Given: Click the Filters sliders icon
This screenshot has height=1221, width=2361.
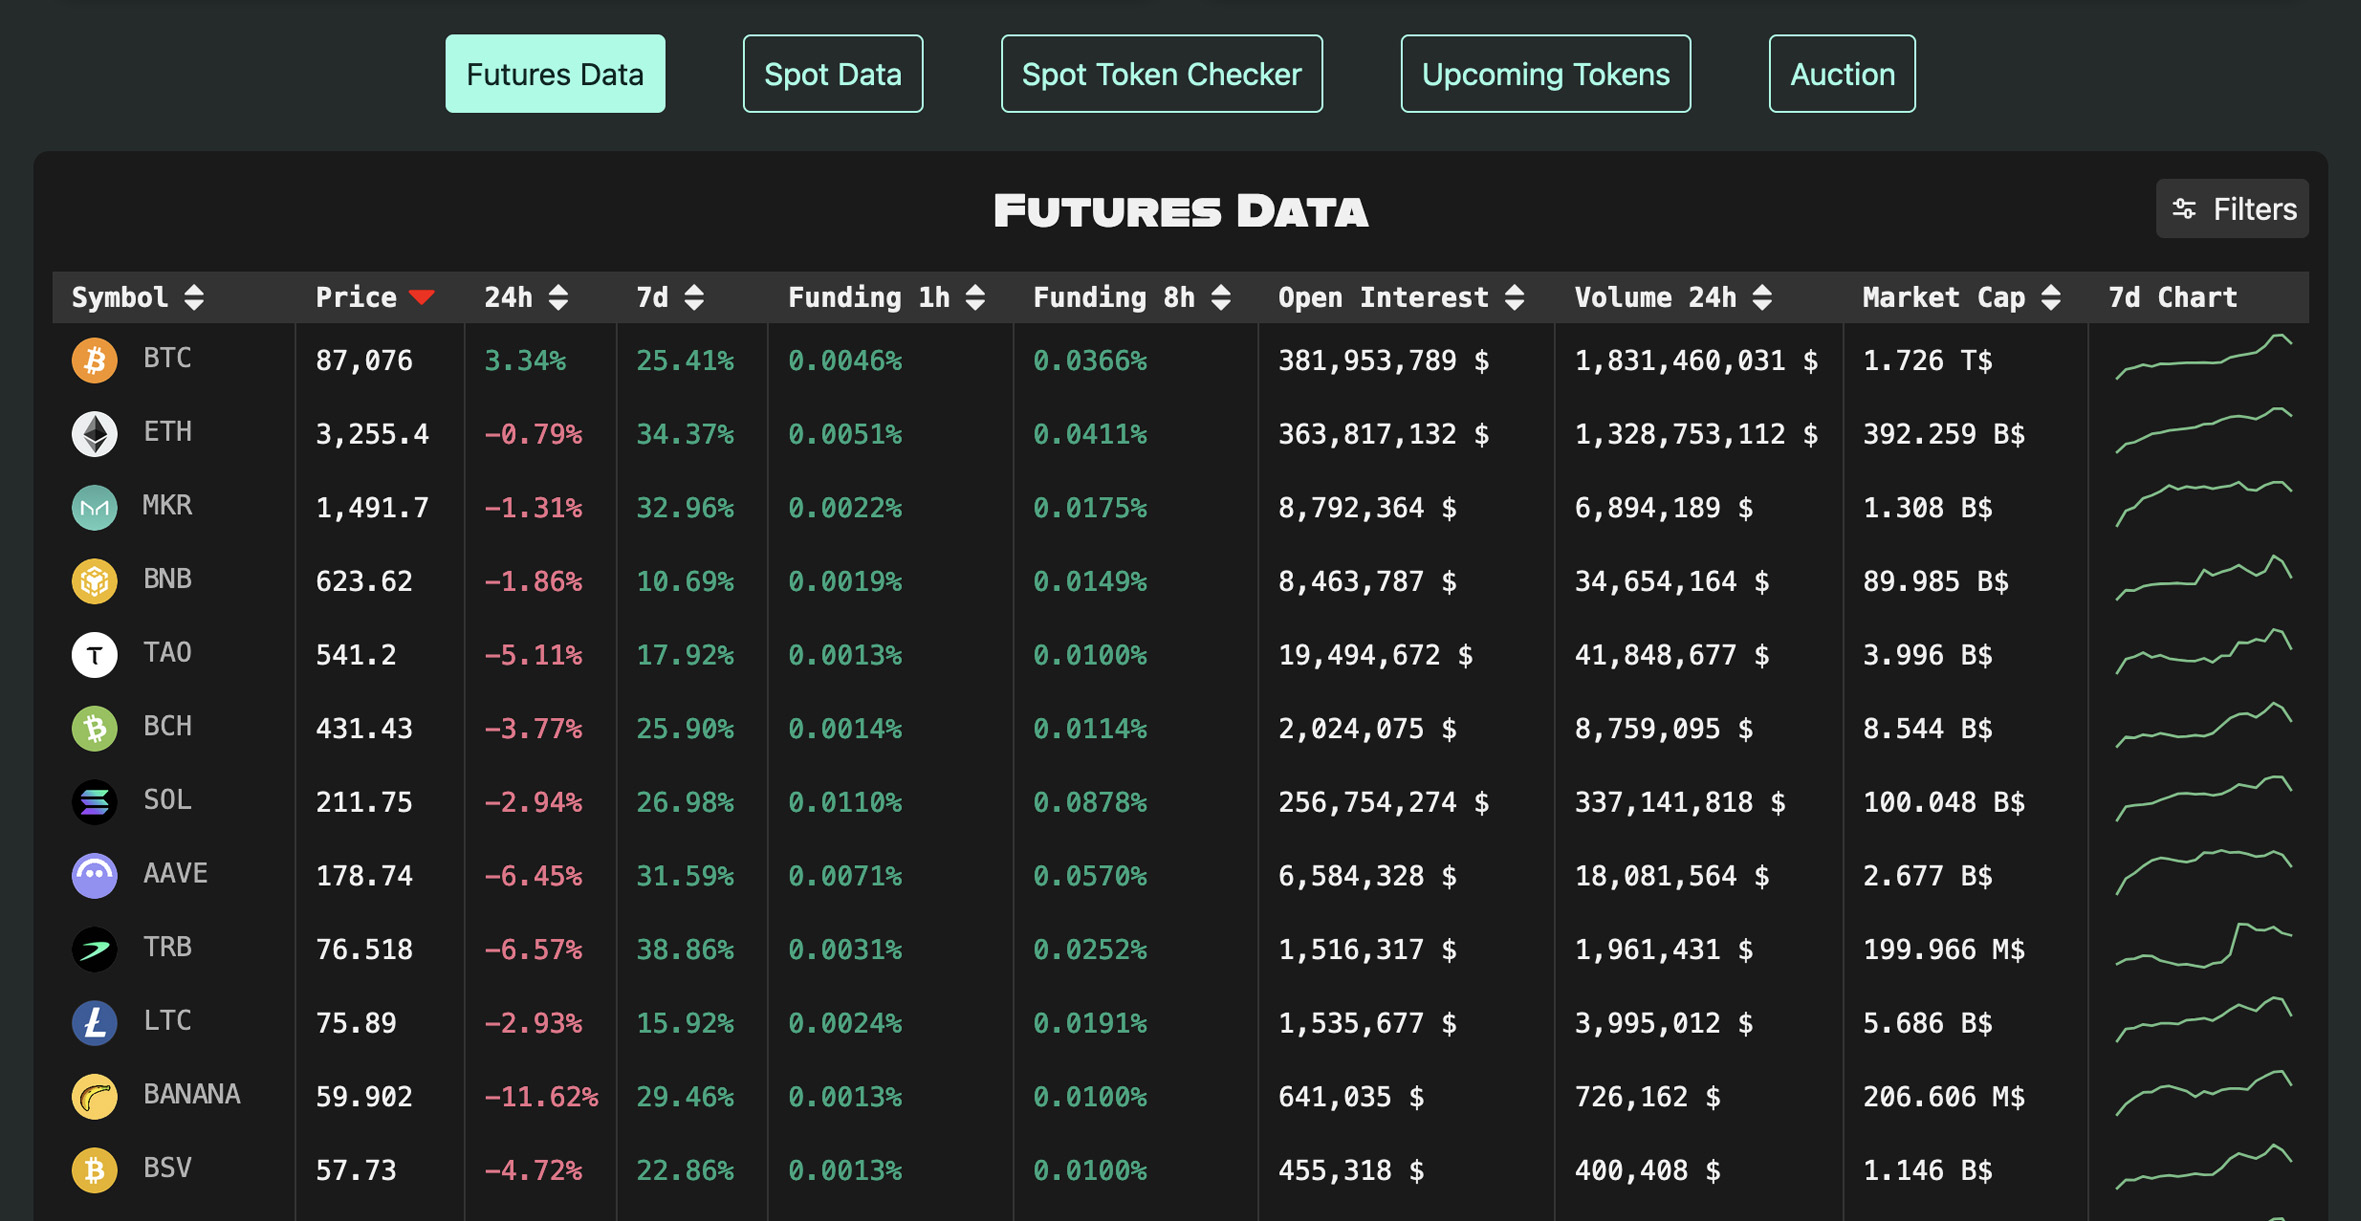Looking at the screenshot, I should tap(2185, 209).
